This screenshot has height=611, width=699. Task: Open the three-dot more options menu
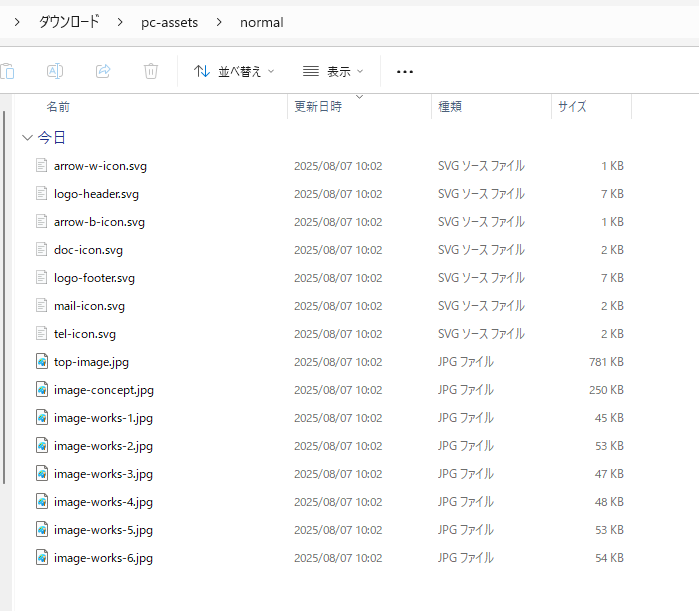pos(405,72)
